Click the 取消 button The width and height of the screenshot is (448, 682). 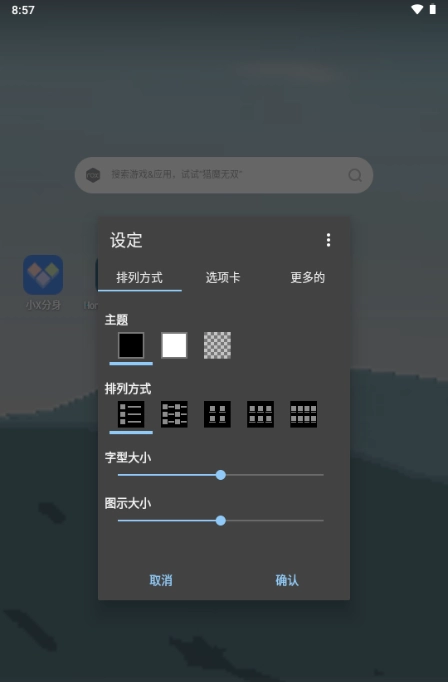(161, 580)
